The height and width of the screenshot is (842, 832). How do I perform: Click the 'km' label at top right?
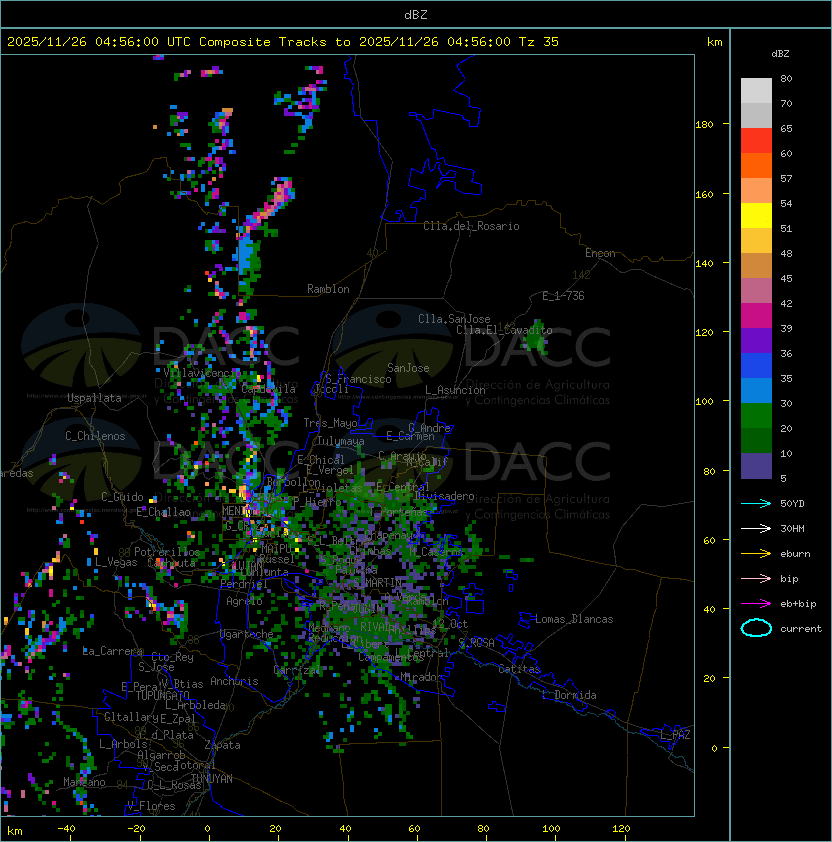[714, 42]
